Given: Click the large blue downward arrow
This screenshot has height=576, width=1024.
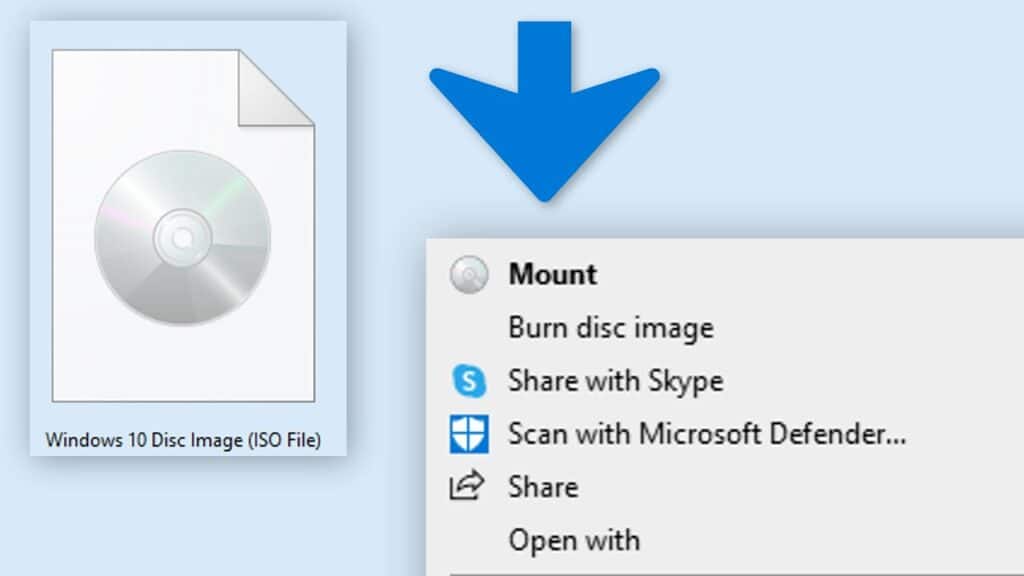Looking at the screenshot, I should pos(545,110).
